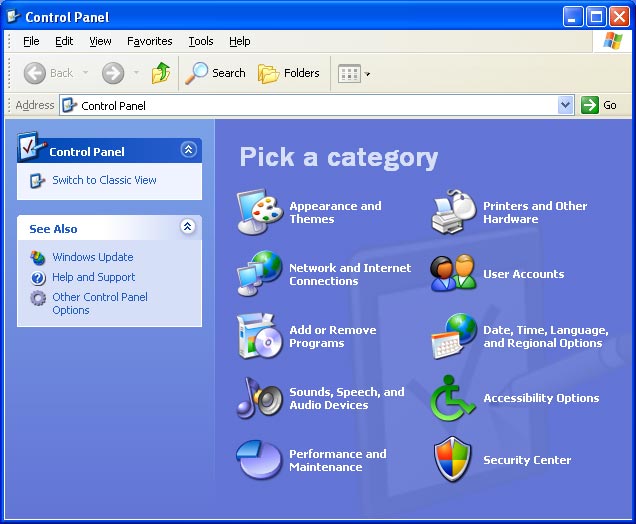Click the Windows Update globe icon
This screenshot has width=636, height=524.
pyautogui.click(x=38, y=258)
